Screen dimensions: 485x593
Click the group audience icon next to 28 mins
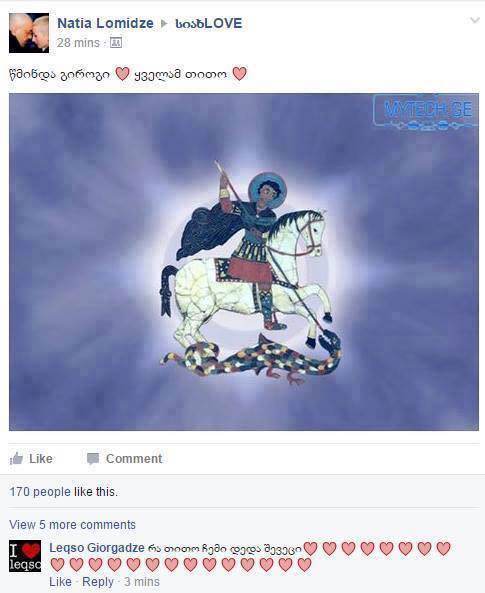(x=116, y=42)
